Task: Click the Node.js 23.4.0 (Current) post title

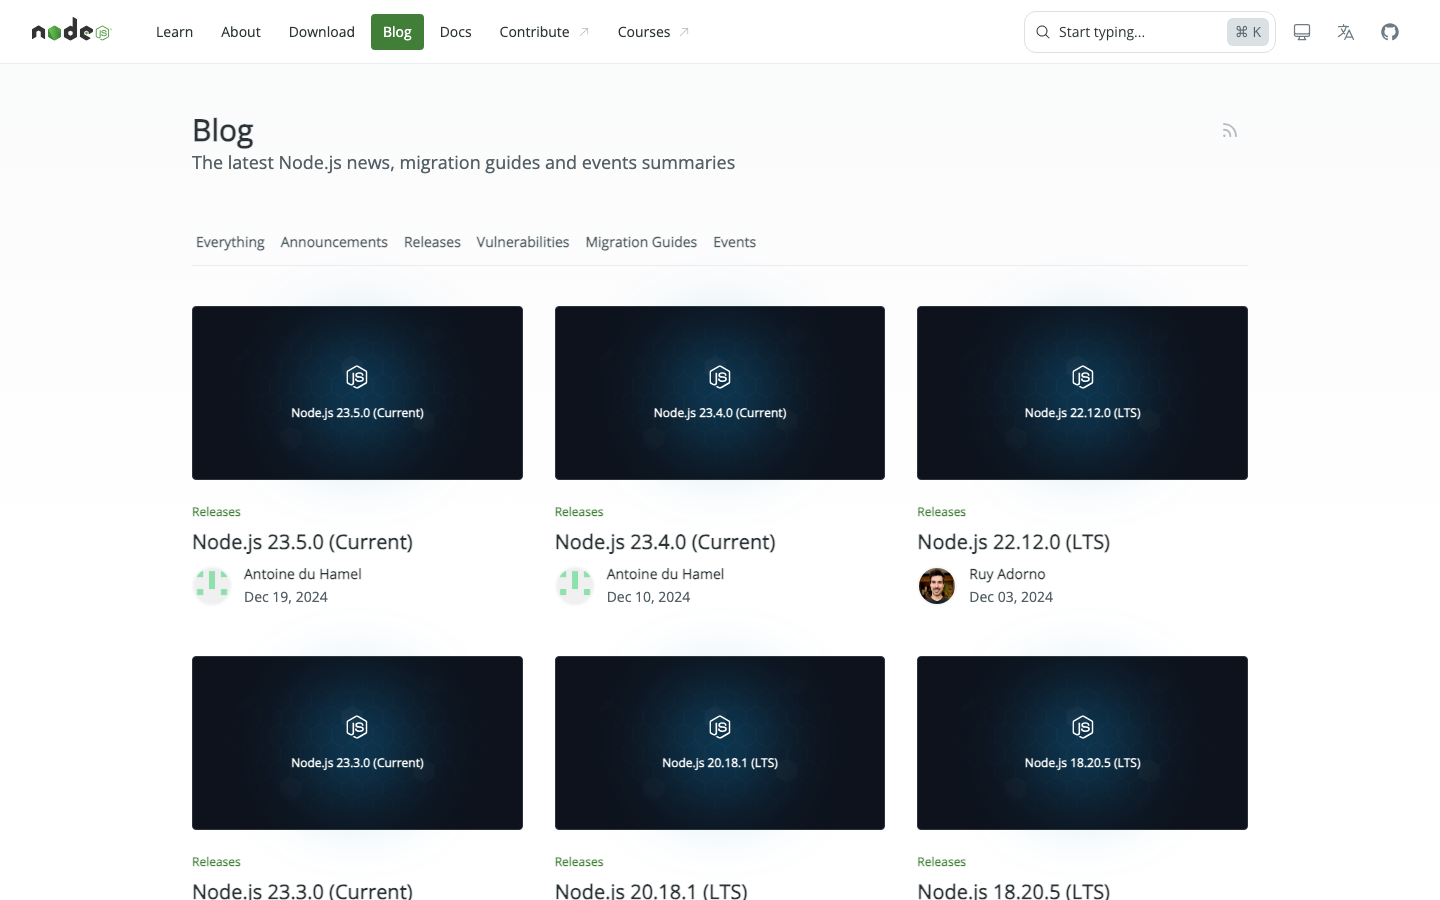Action: pyautogui.click(x=665, y=542)
